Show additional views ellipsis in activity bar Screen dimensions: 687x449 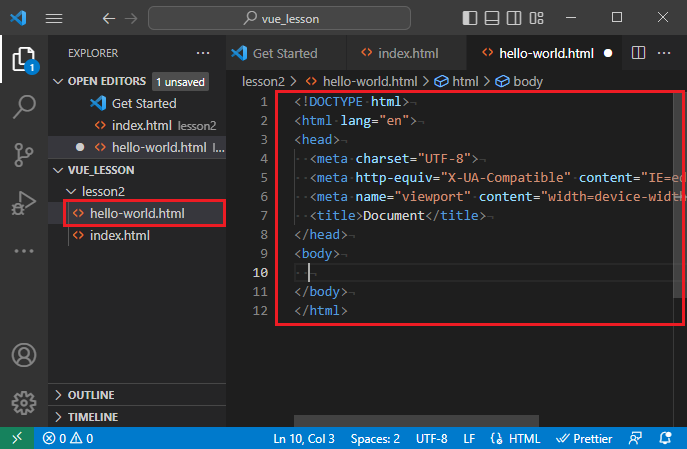[x=24, y=251]
